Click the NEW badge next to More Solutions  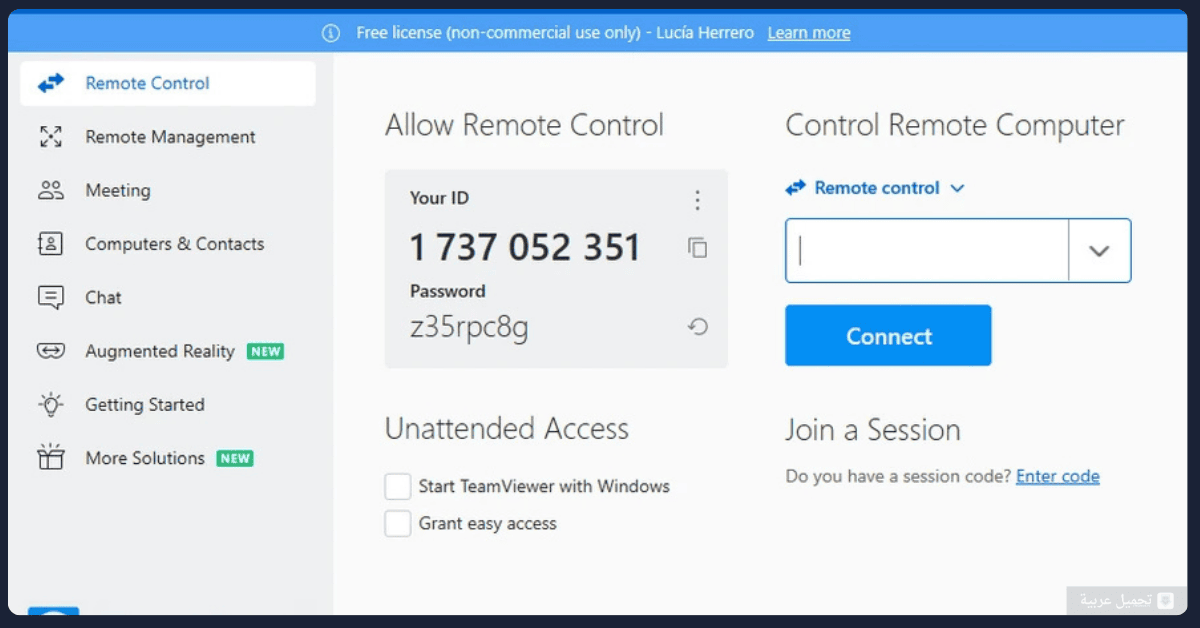tap(235, 458)
